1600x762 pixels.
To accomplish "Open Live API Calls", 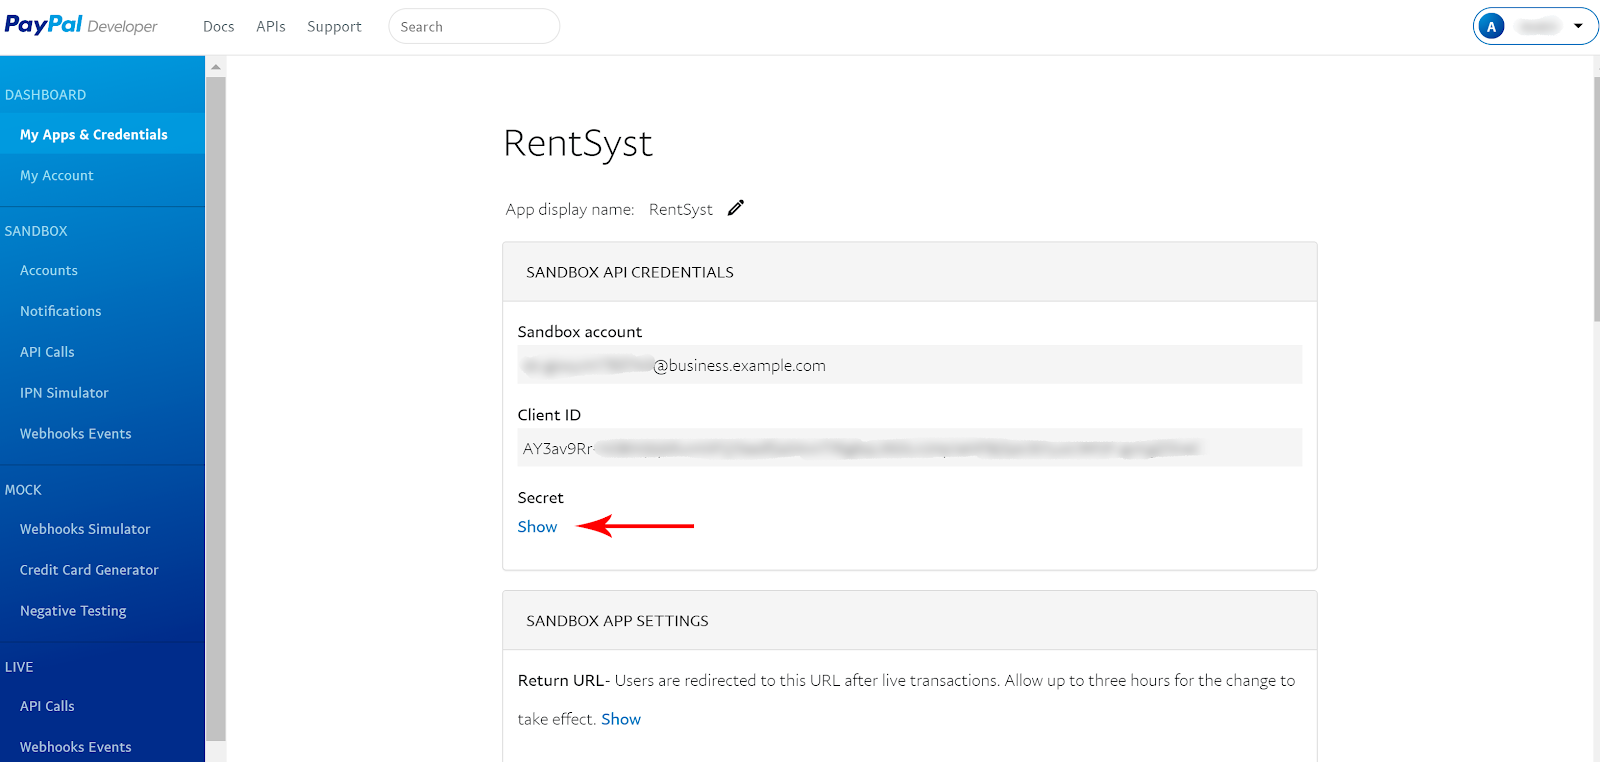I will (47, 706).
